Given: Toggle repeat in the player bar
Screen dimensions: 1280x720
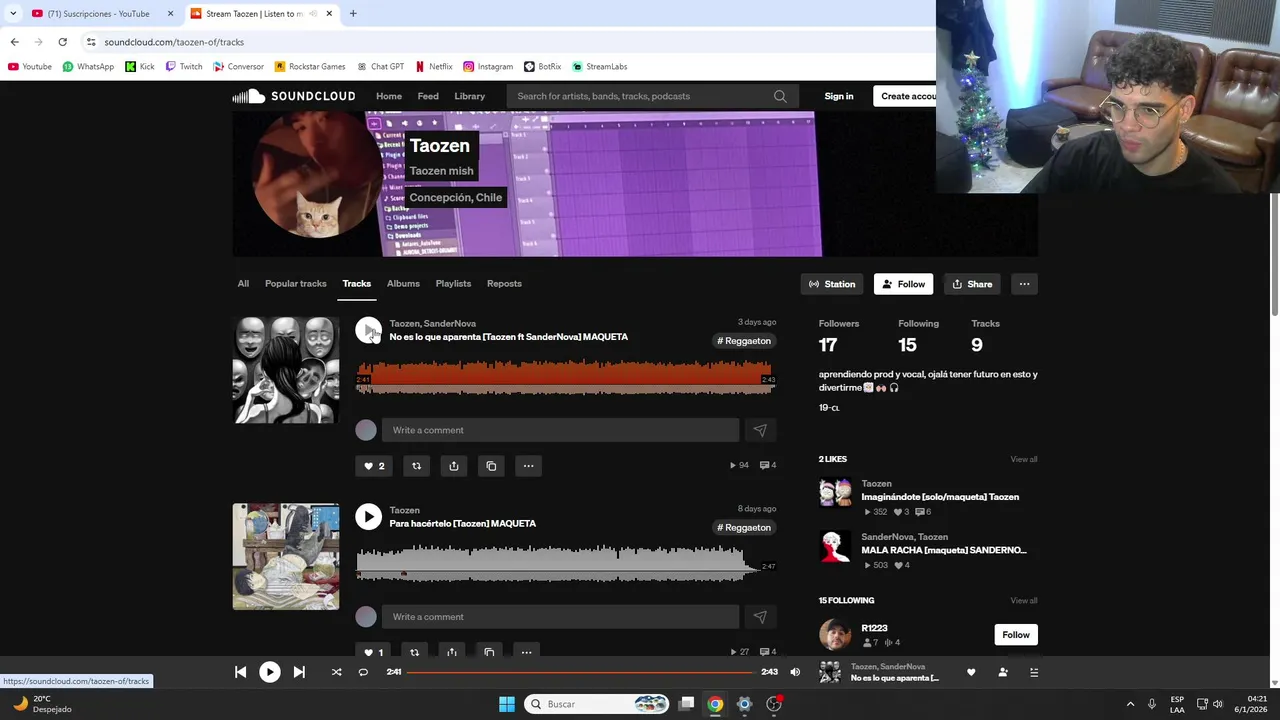Looking at the screenshot, I should (363, 672).
